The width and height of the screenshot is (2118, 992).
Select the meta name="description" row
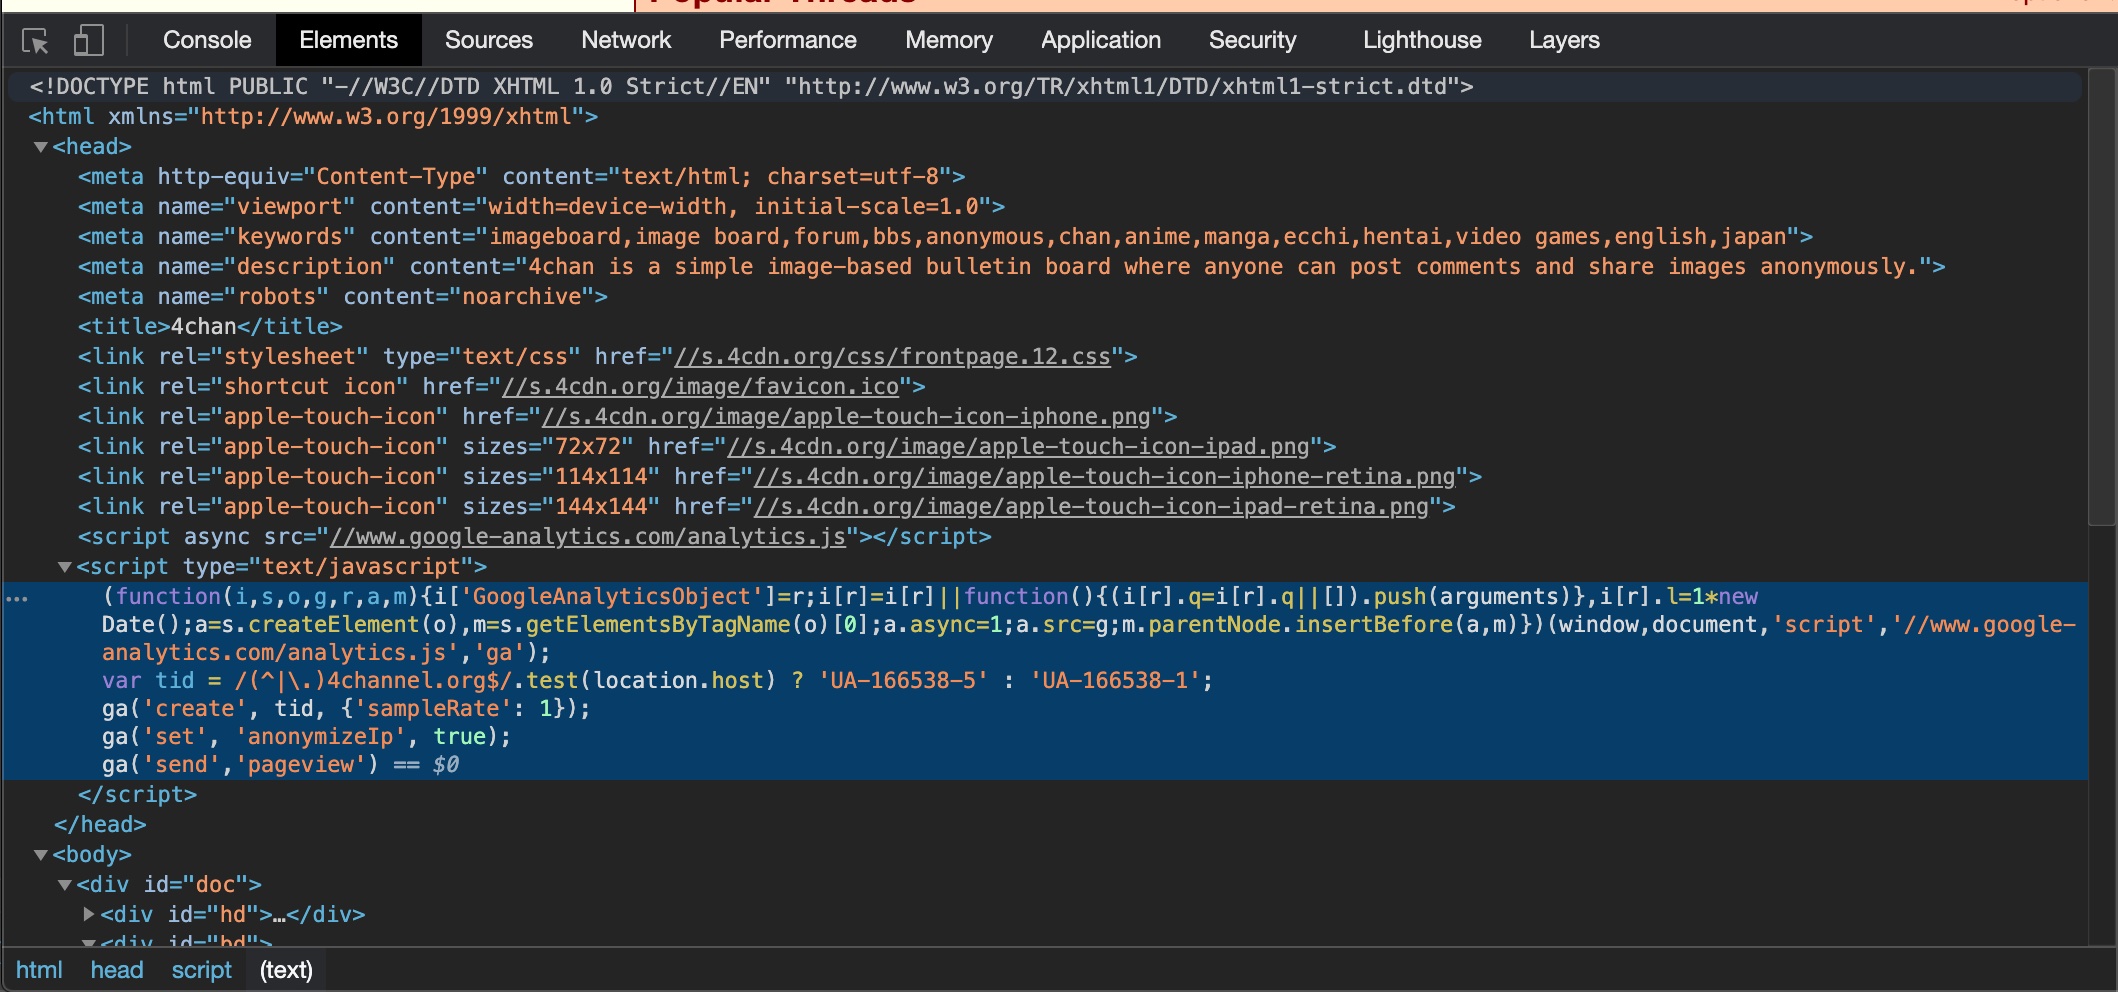(1045, 267)
